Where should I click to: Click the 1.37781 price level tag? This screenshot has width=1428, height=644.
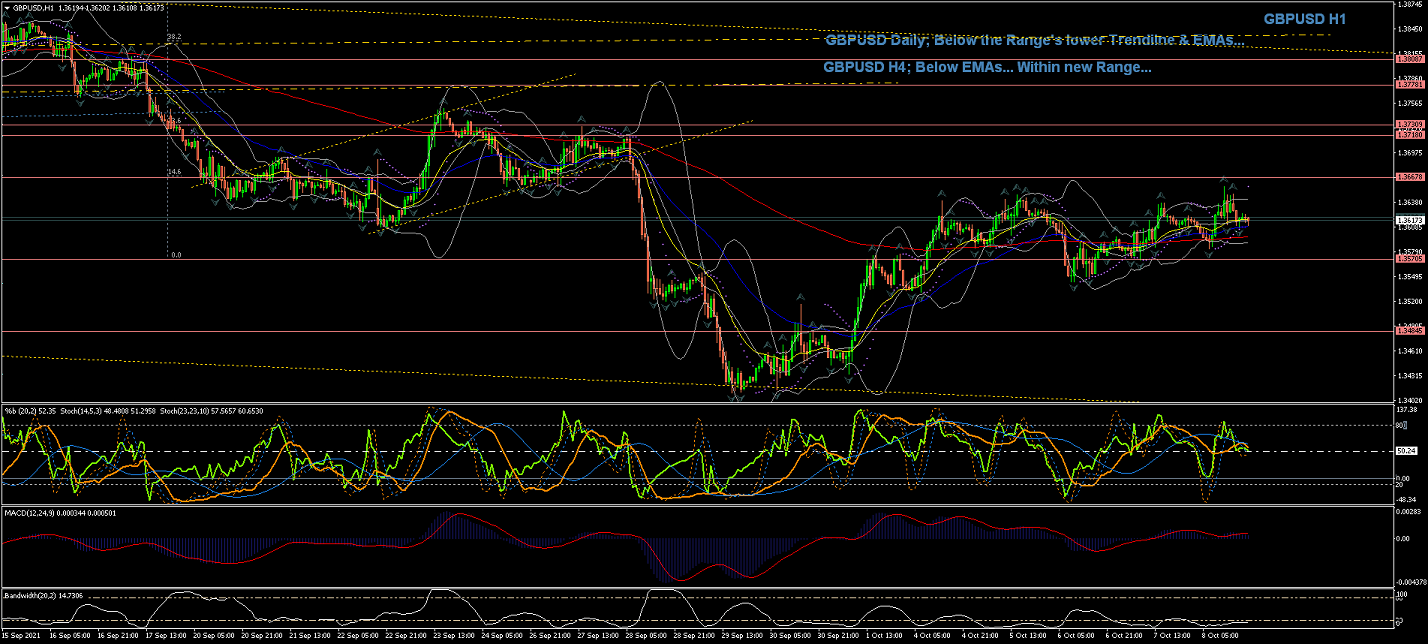pyautogui.click(x=1410, y=86)
